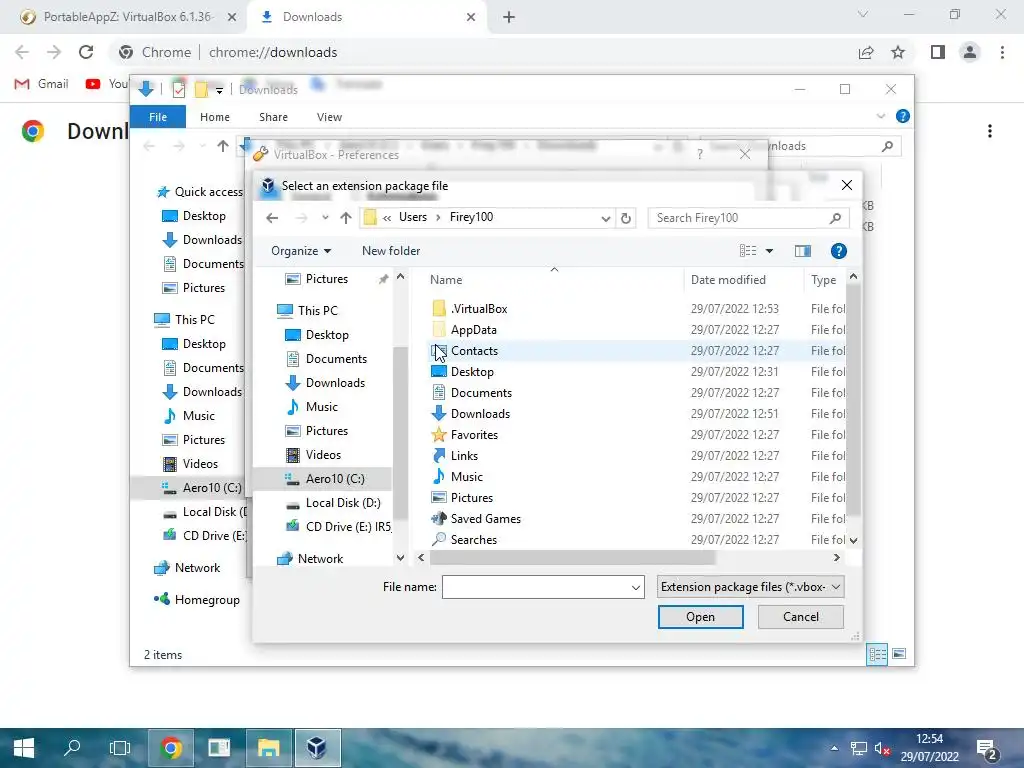The height and width of the screenshot is (768, 1024).
Task: Open the Organize dropdown menu
Action: [x=301, y=251]
